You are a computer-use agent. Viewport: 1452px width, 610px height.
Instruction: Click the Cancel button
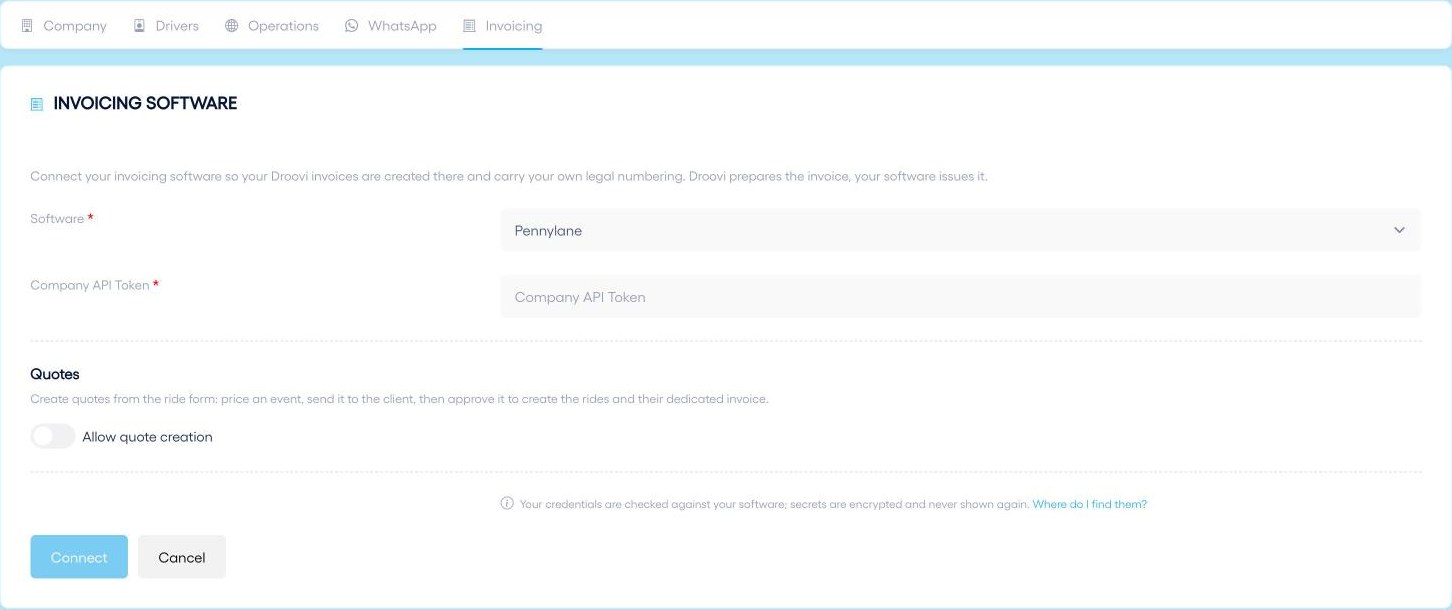(x=182, y=557)
